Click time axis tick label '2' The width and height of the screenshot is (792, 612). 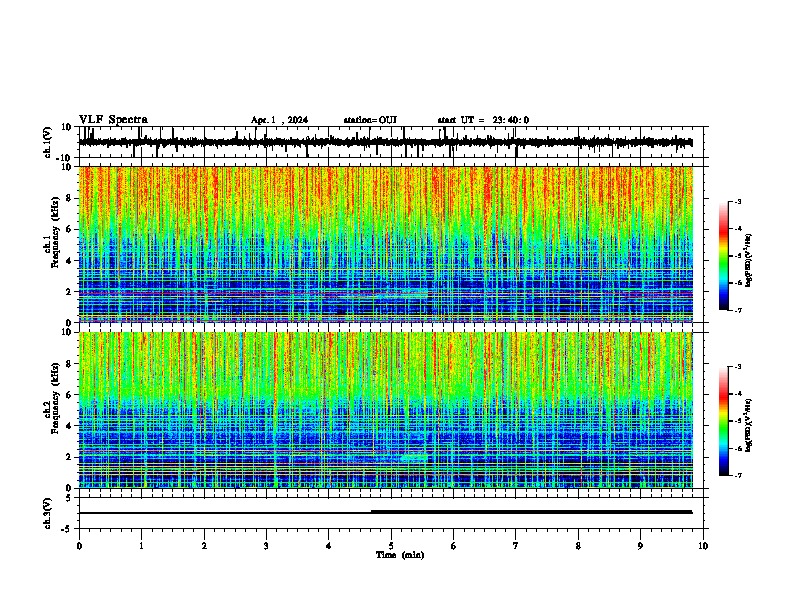click(x=204, y=546)
